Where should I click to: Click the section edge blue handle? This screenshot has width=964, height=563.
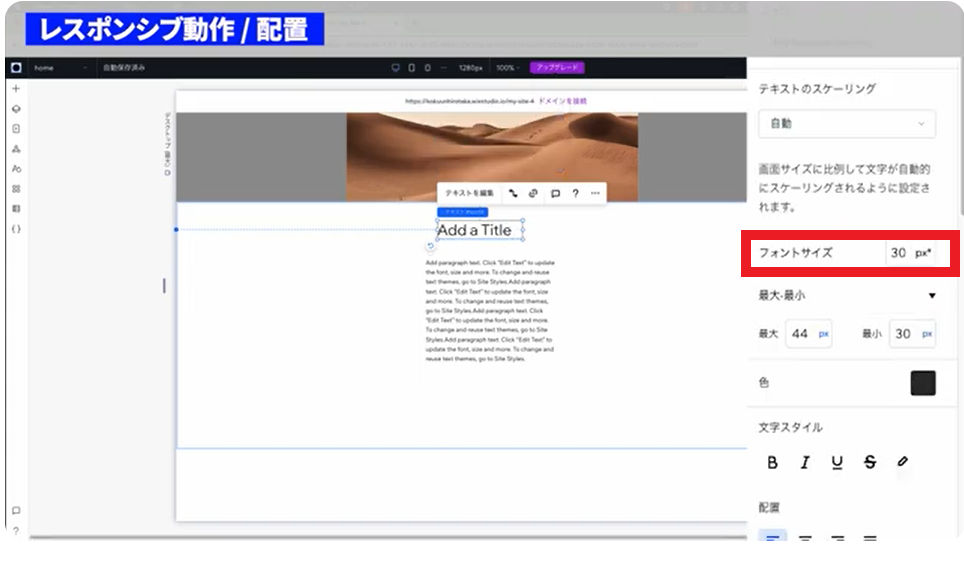[x=176, y=229]
